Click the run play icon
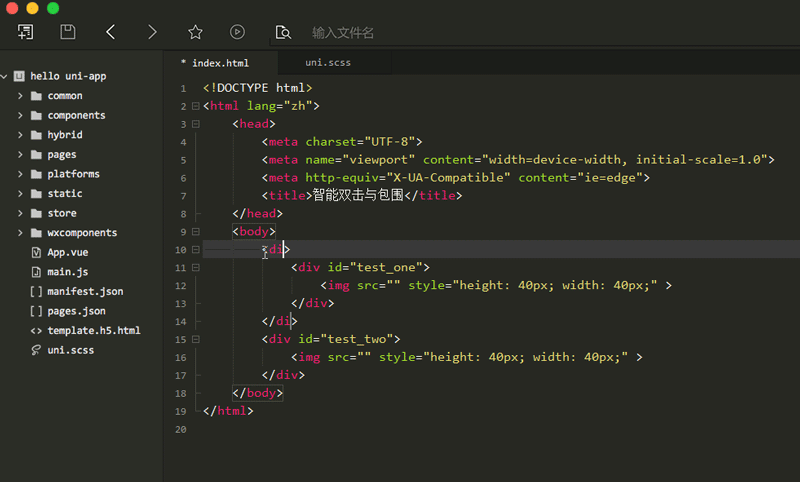Image resolution: width=800 pixels, height=482 pixels. pyautogui.click(x=237, y=32)
